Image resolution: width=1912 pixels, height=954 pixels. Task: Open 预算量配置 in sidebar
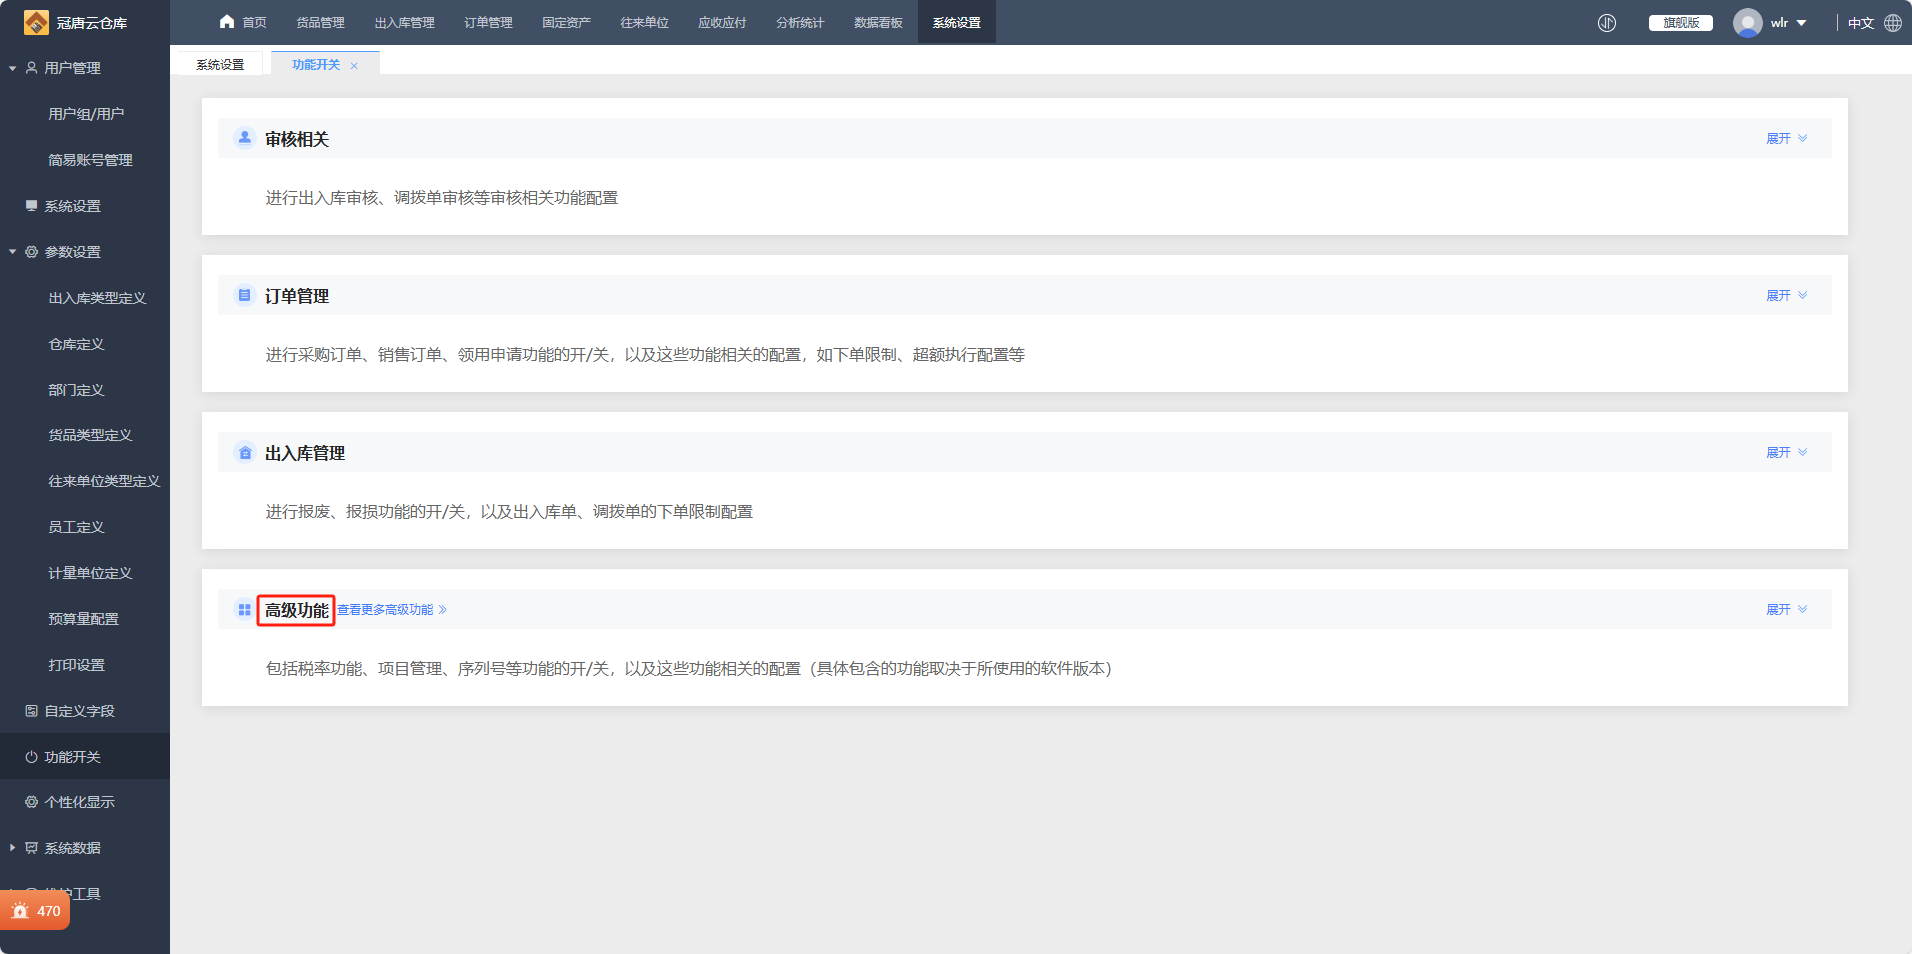pyautogui.click(x=83, y=619)
